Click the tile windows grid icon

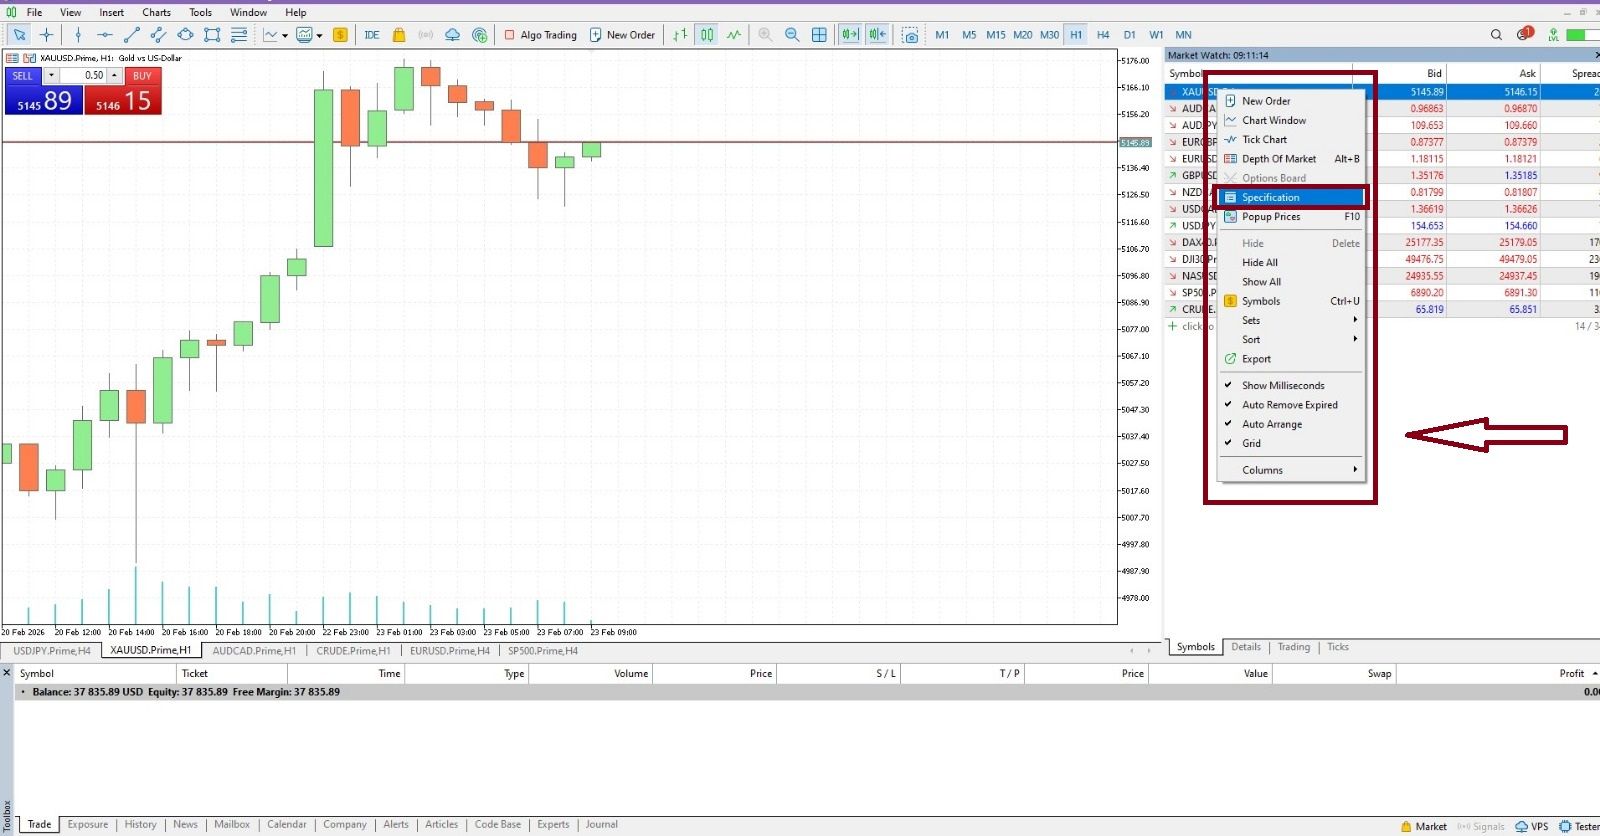[x=819, y=35]
